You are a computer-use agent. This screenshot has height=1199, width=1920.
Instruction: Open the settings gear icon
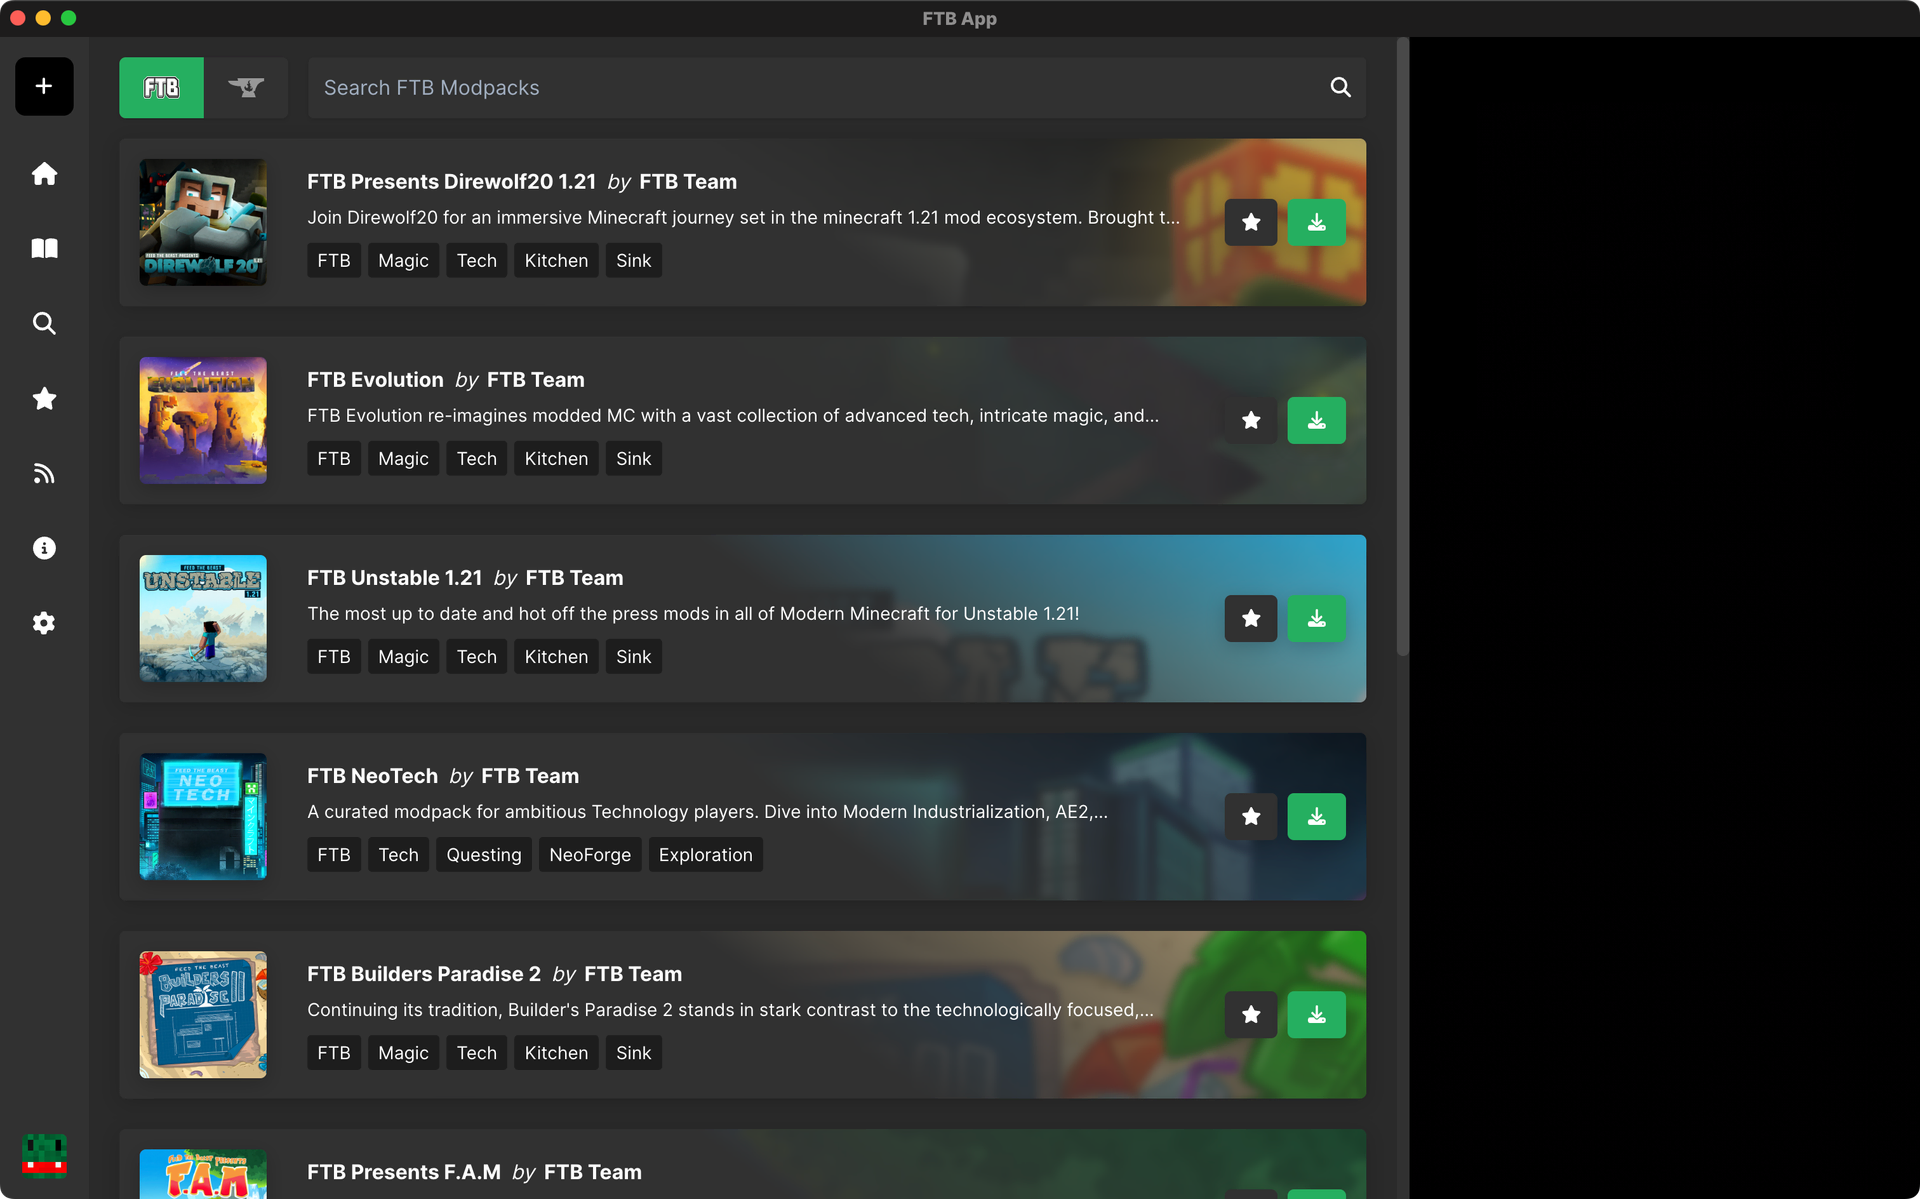point(43,623)
